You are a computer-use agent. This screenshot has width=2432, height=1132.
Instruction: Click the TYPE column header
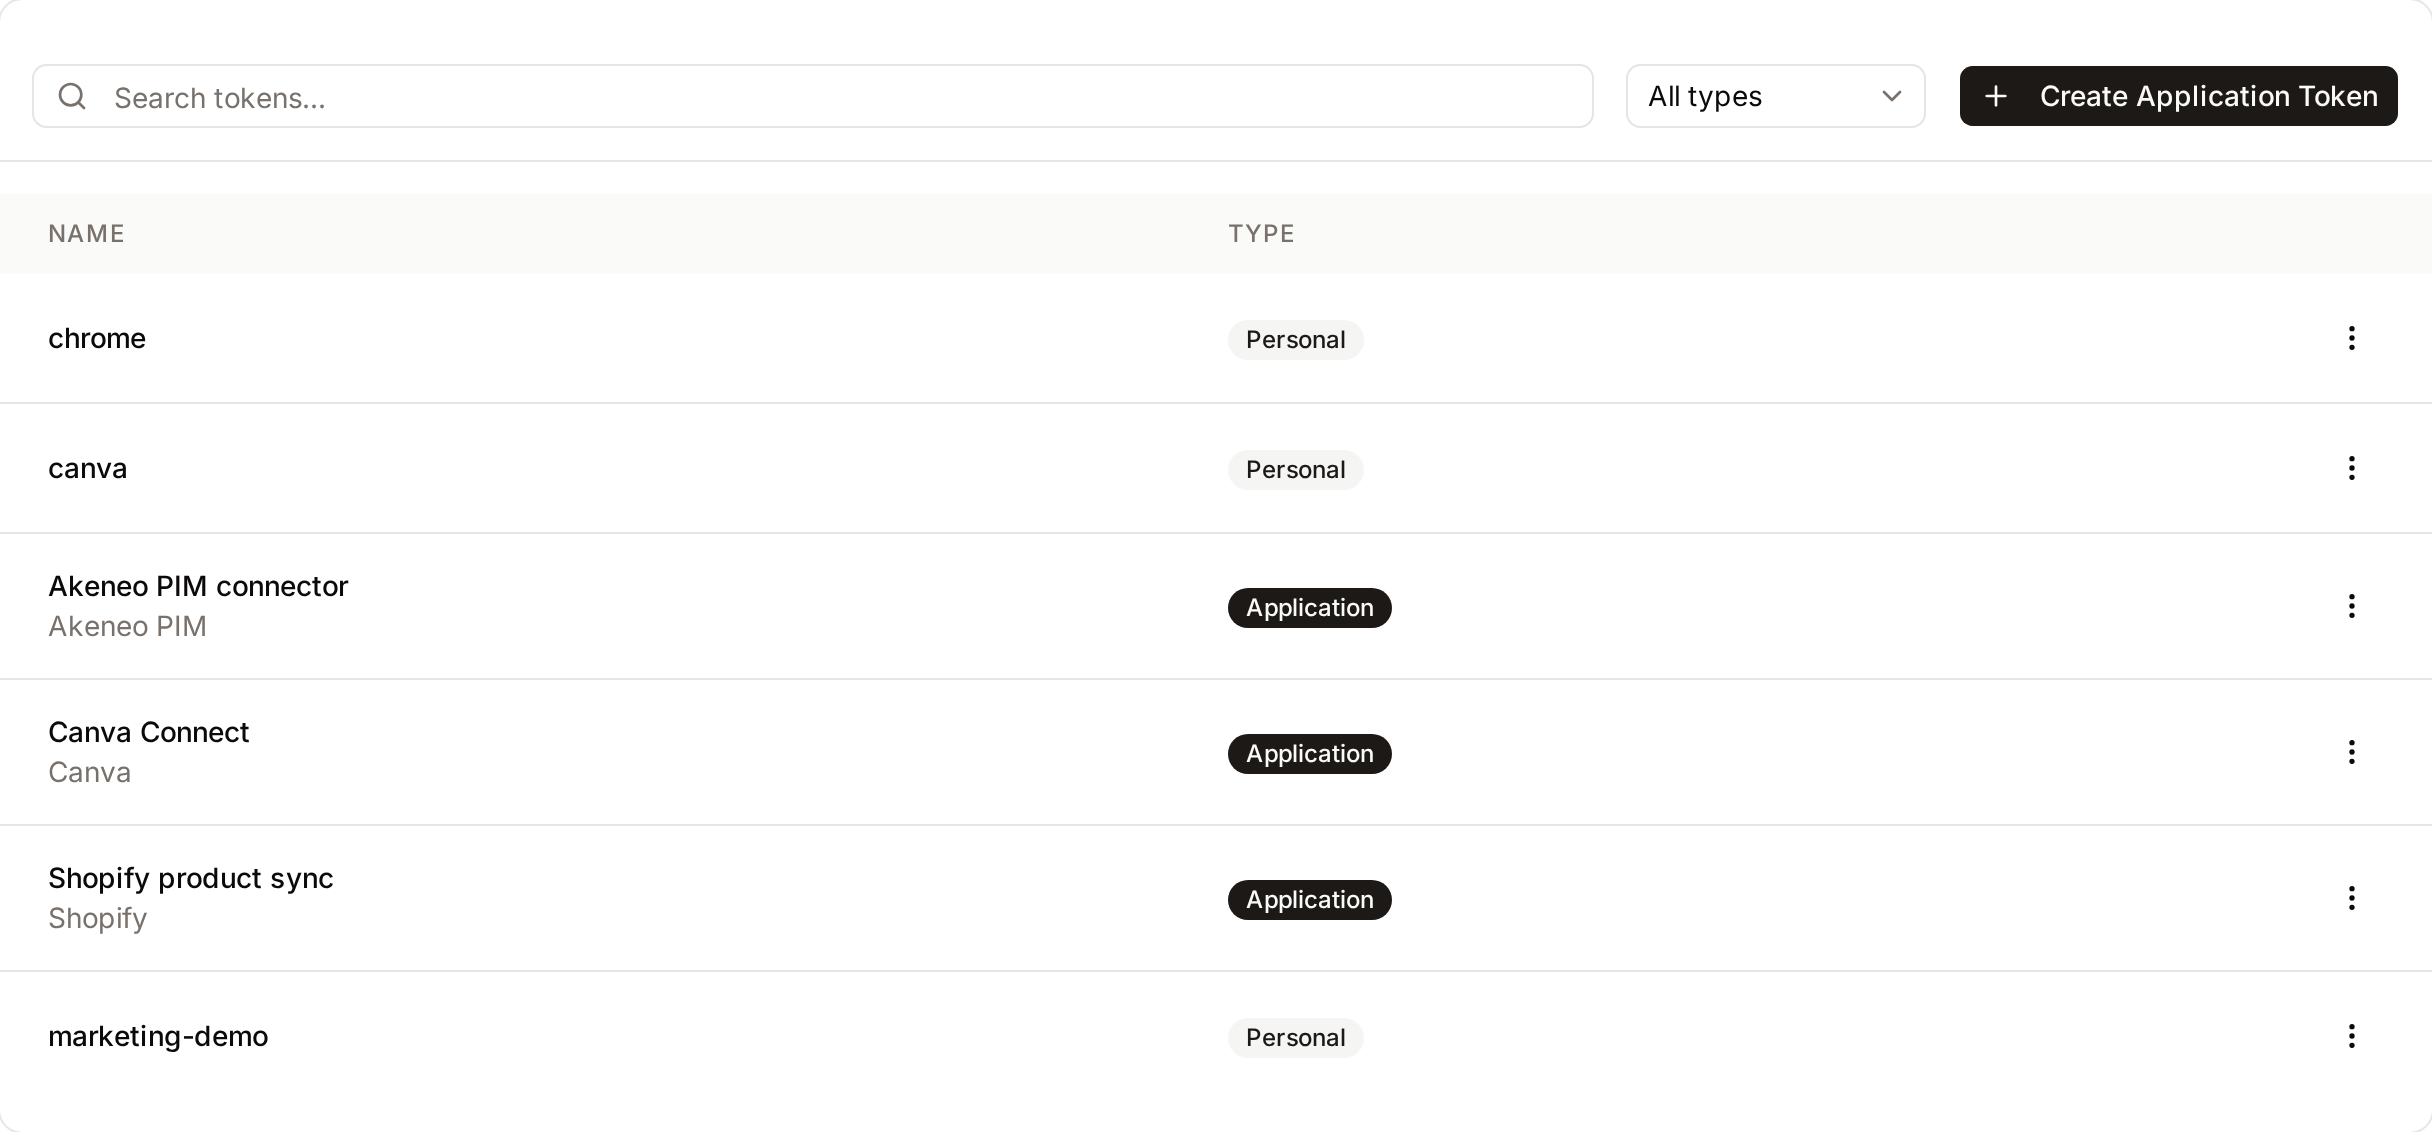(x=1261, y=234)
